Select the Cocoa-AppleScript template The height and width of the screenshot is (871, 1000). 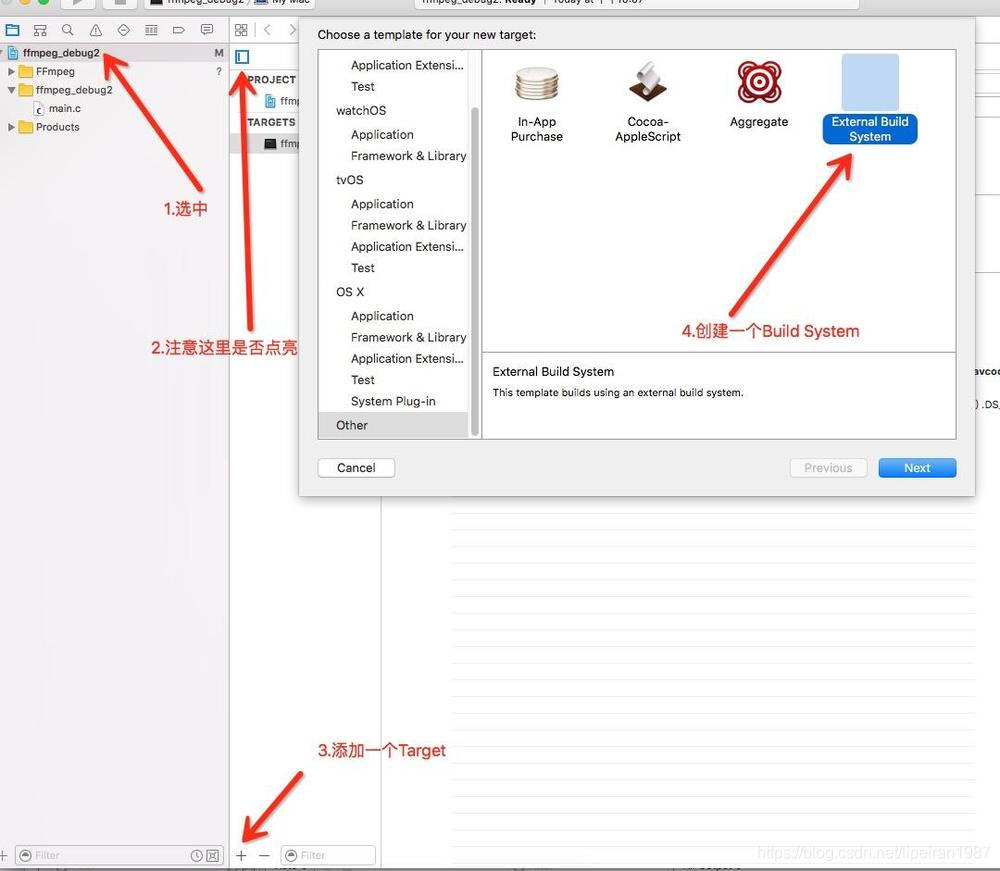click(647, 103)
